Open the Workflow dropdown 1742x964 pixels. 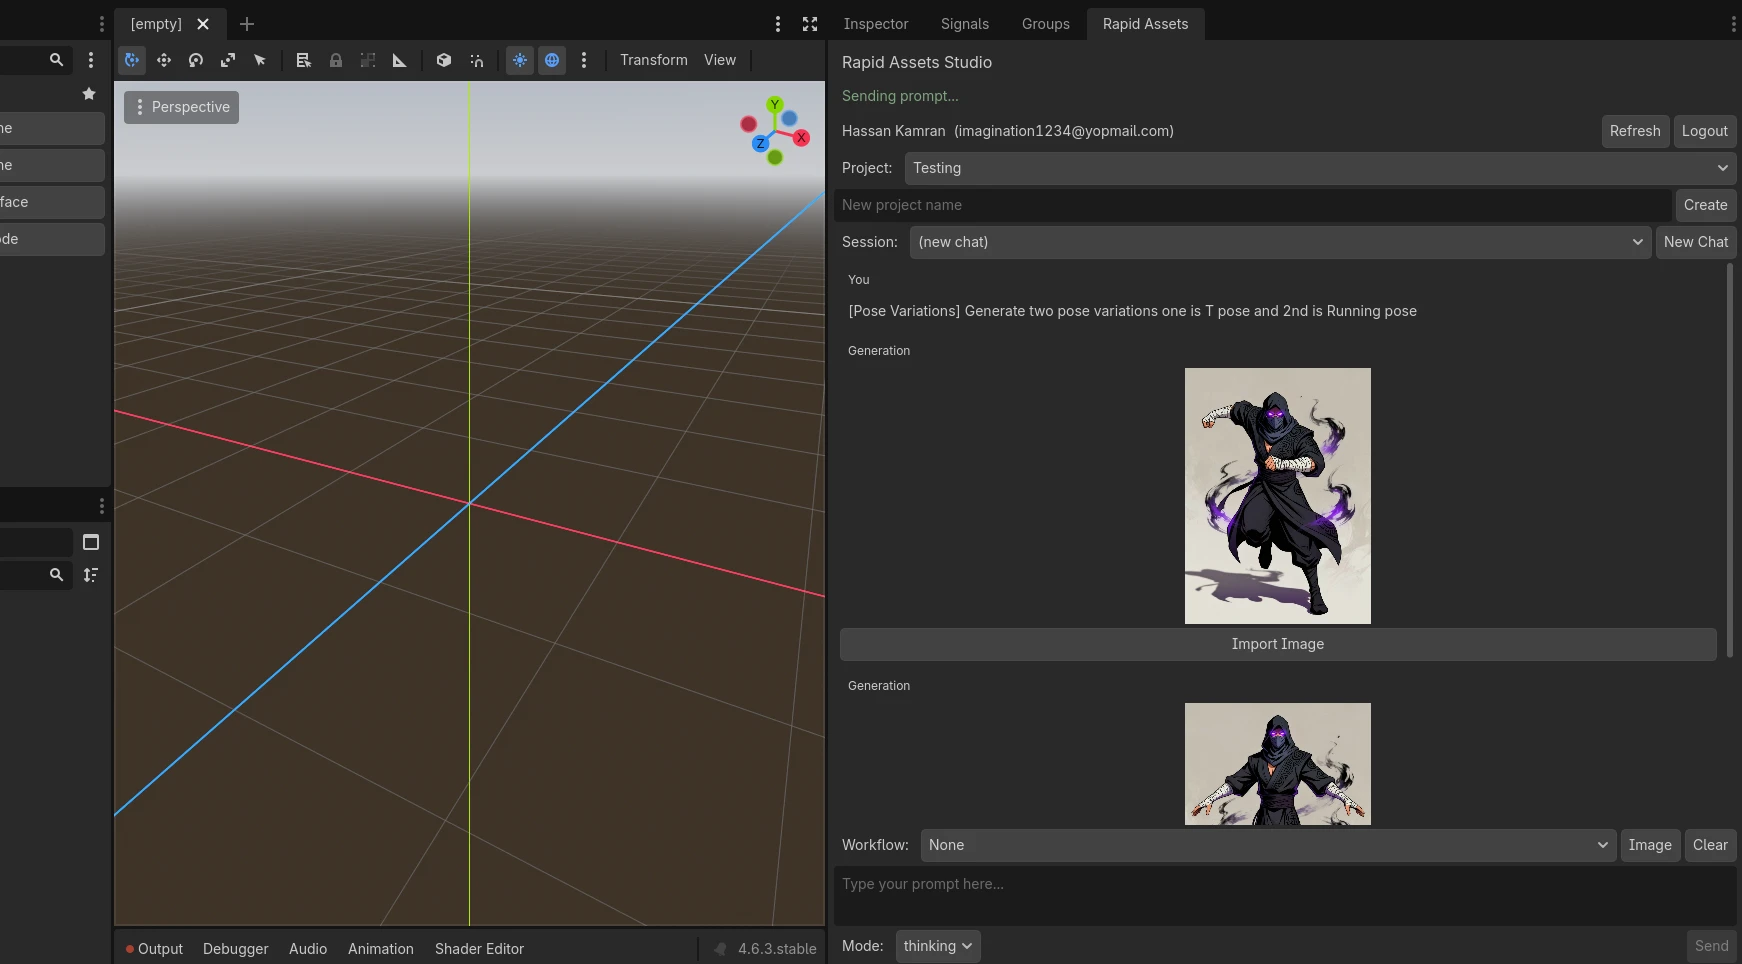1268,845
